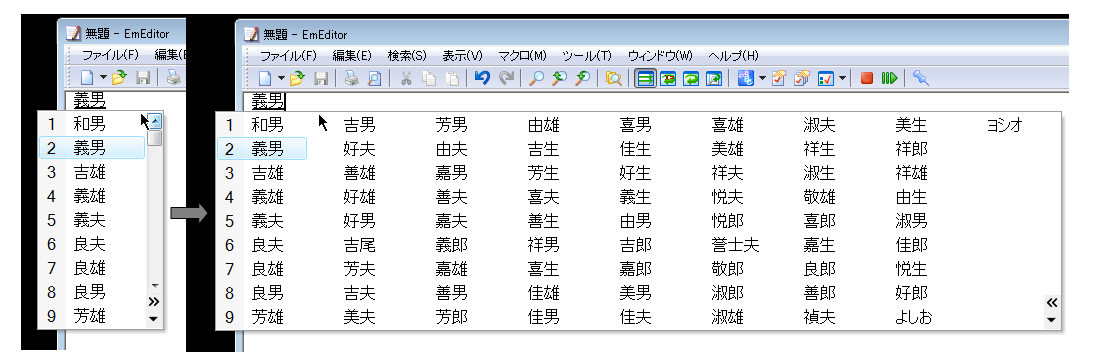Click red Start/Stop macro recording icon
Viewport: 1096px width, 364px height.
coord(867,78)
